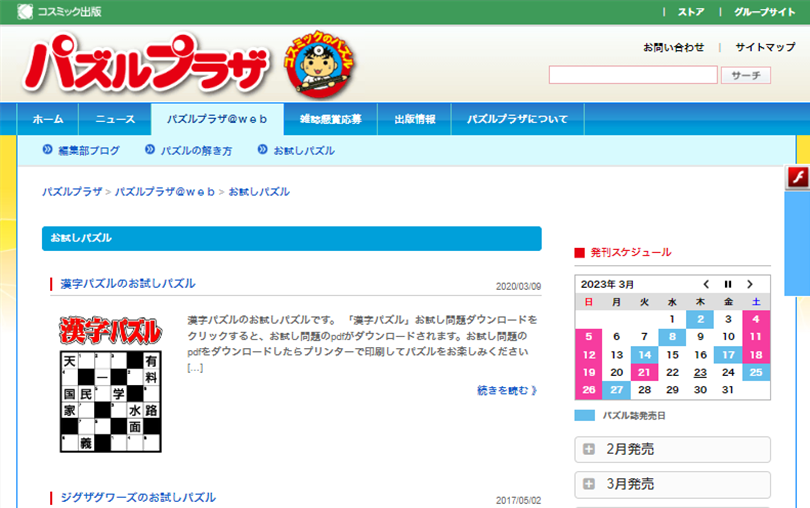Viewport: 810px width, 508px height.
Task: Expand the 2月発売 section
Action: click(x=672, y=449)
